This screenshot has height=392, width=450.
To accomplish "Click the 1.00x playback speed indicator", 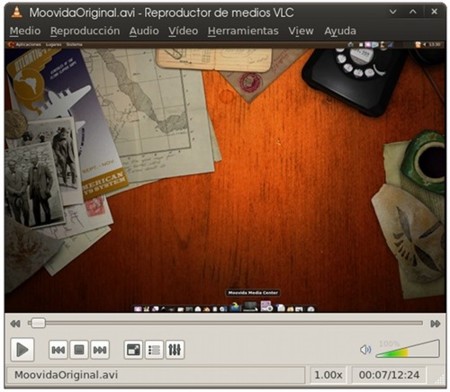I will tap(328, 375).
